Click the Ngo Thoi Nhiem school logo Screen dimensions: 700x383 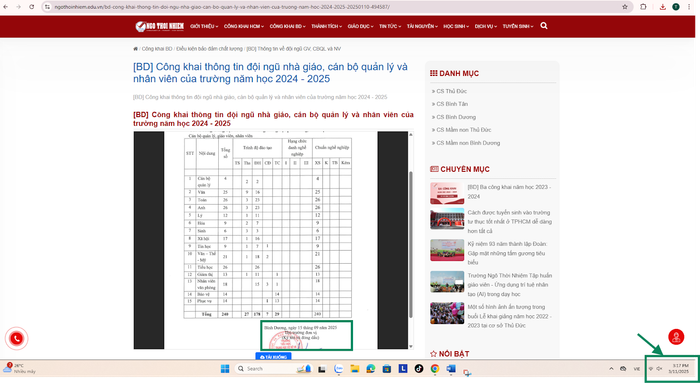pos(160,26)
